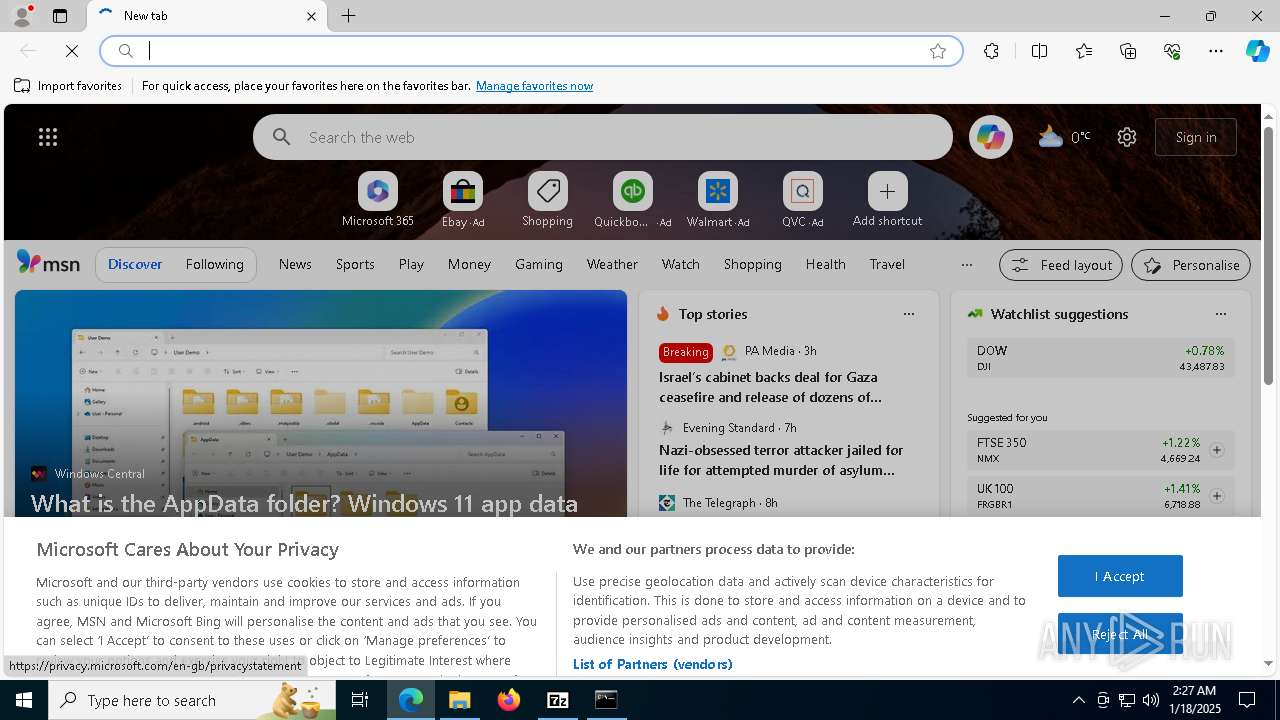
Task: Close the New tab tab
Action: pos(311,16)
